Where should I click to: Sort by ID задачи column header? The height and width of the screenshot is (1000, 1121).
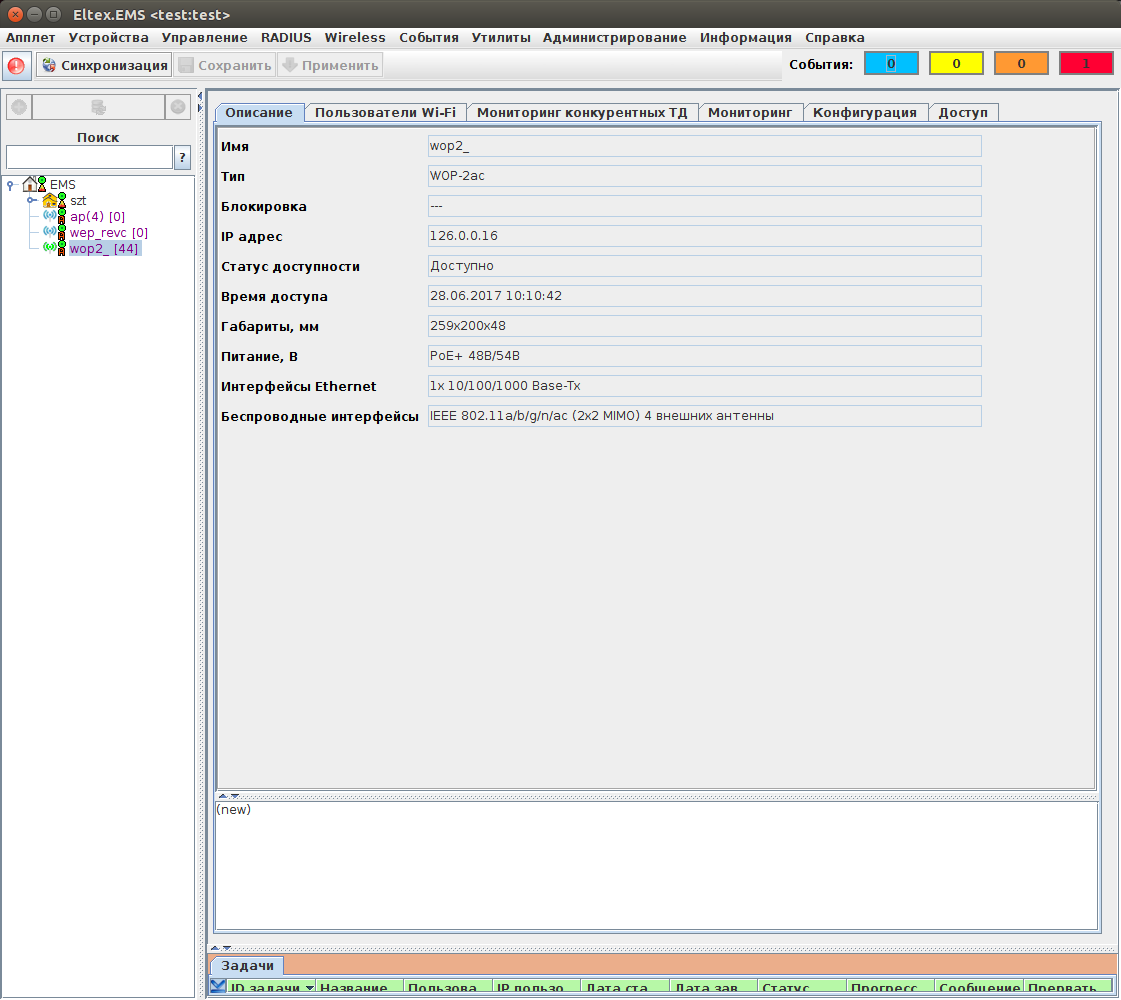click(x=271, y=988)
